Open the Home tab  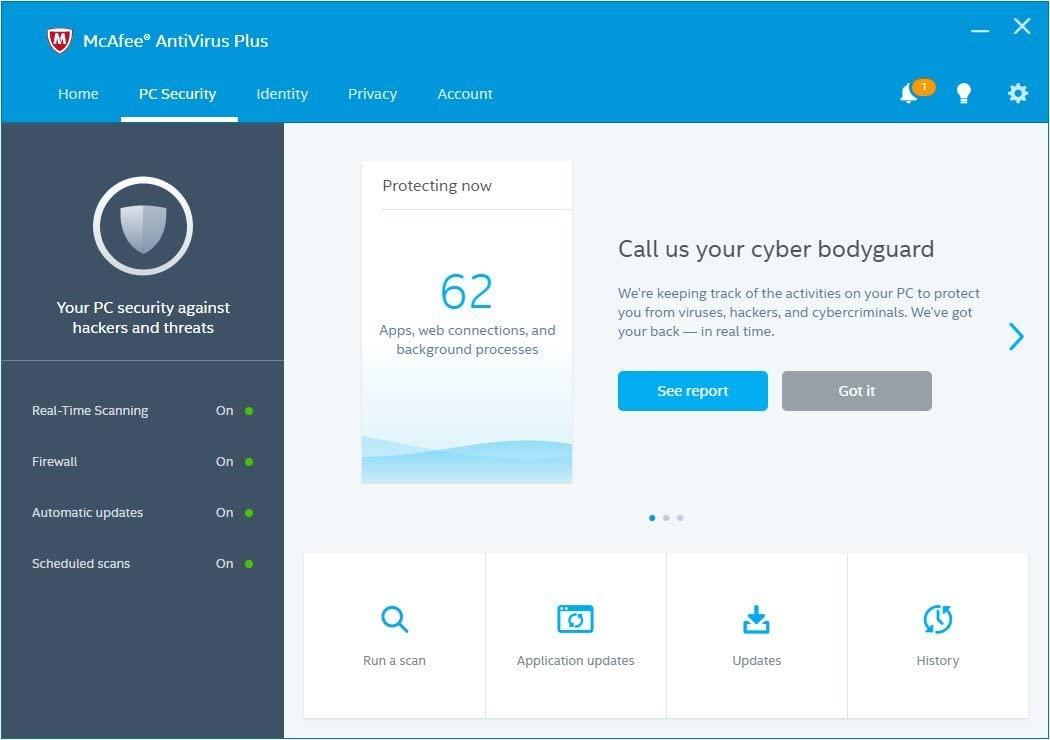click(x=78, y=93)
